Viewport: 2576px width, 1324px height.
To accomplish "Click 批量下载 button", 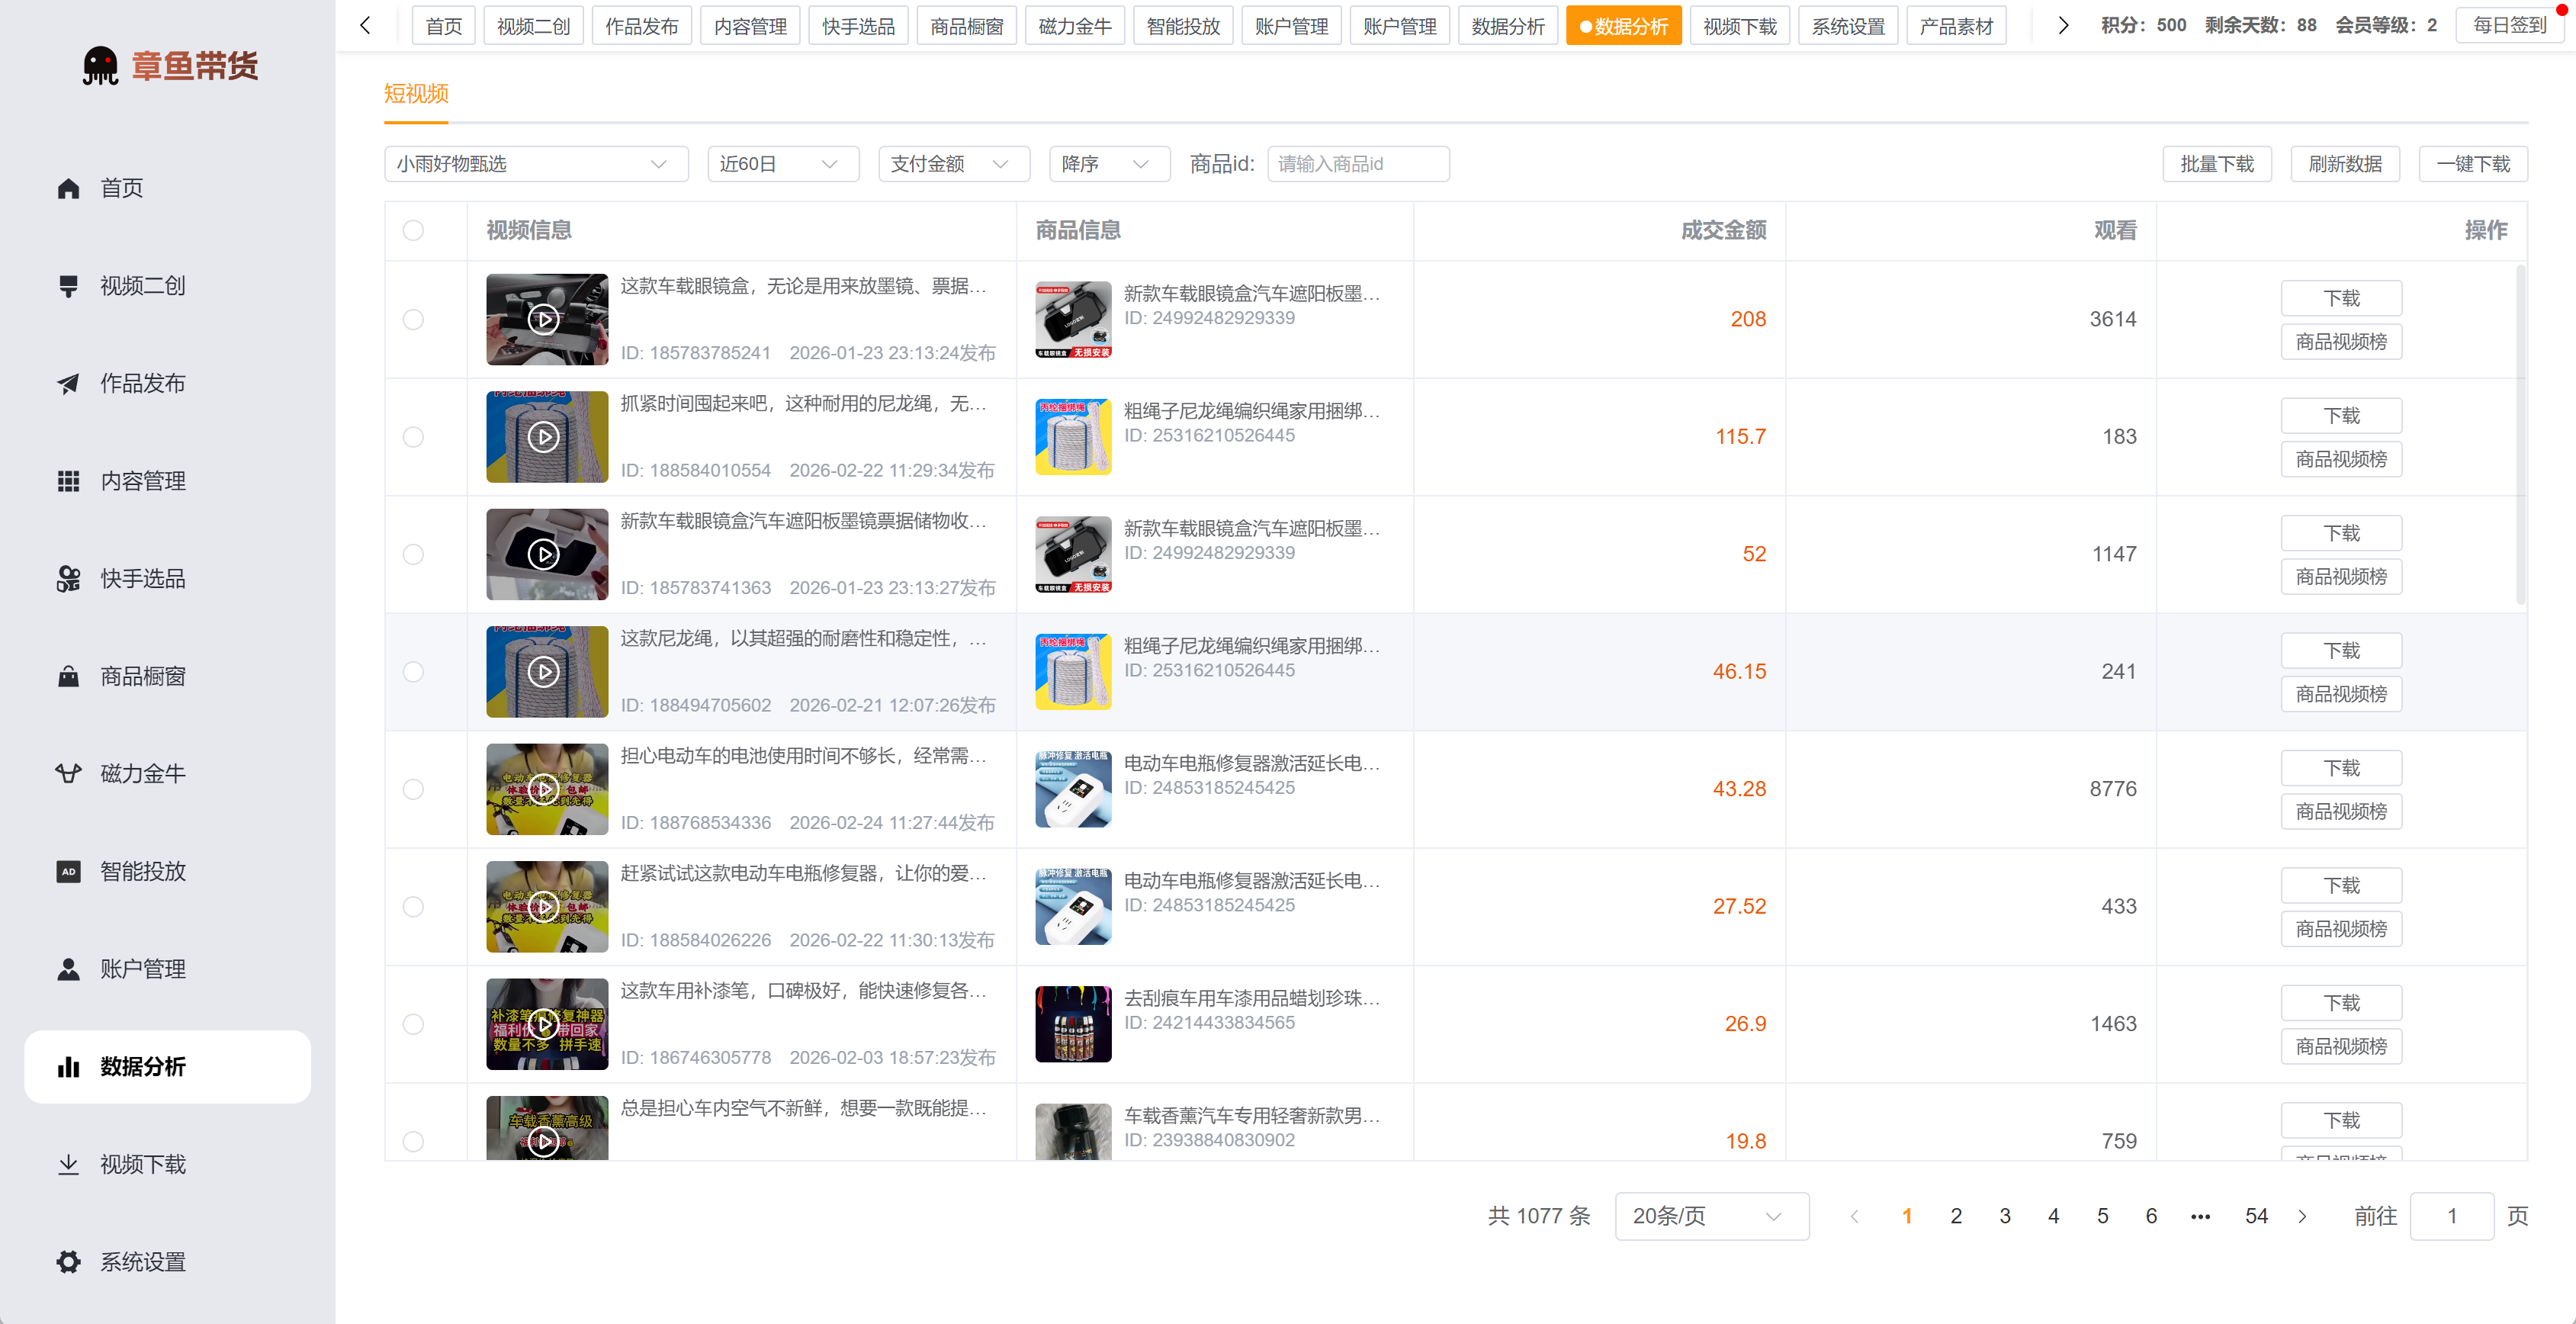I will pos(2217,164).
